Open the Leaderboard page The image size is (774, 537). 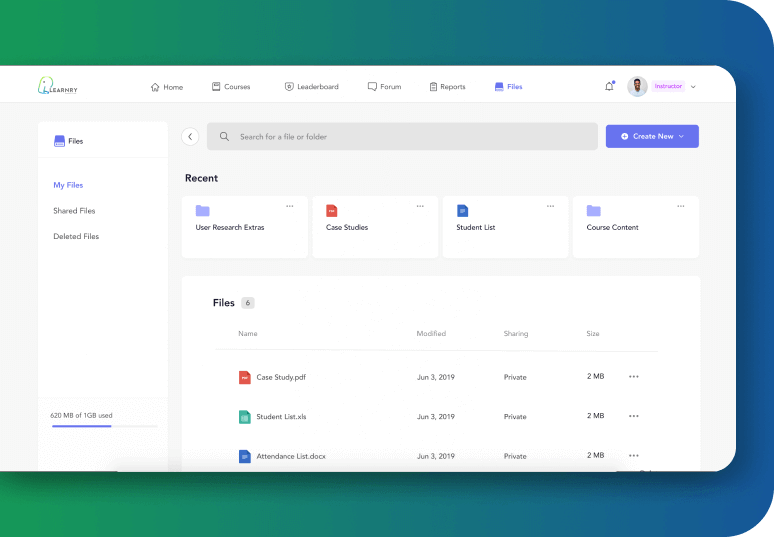[x=311, y=86]
